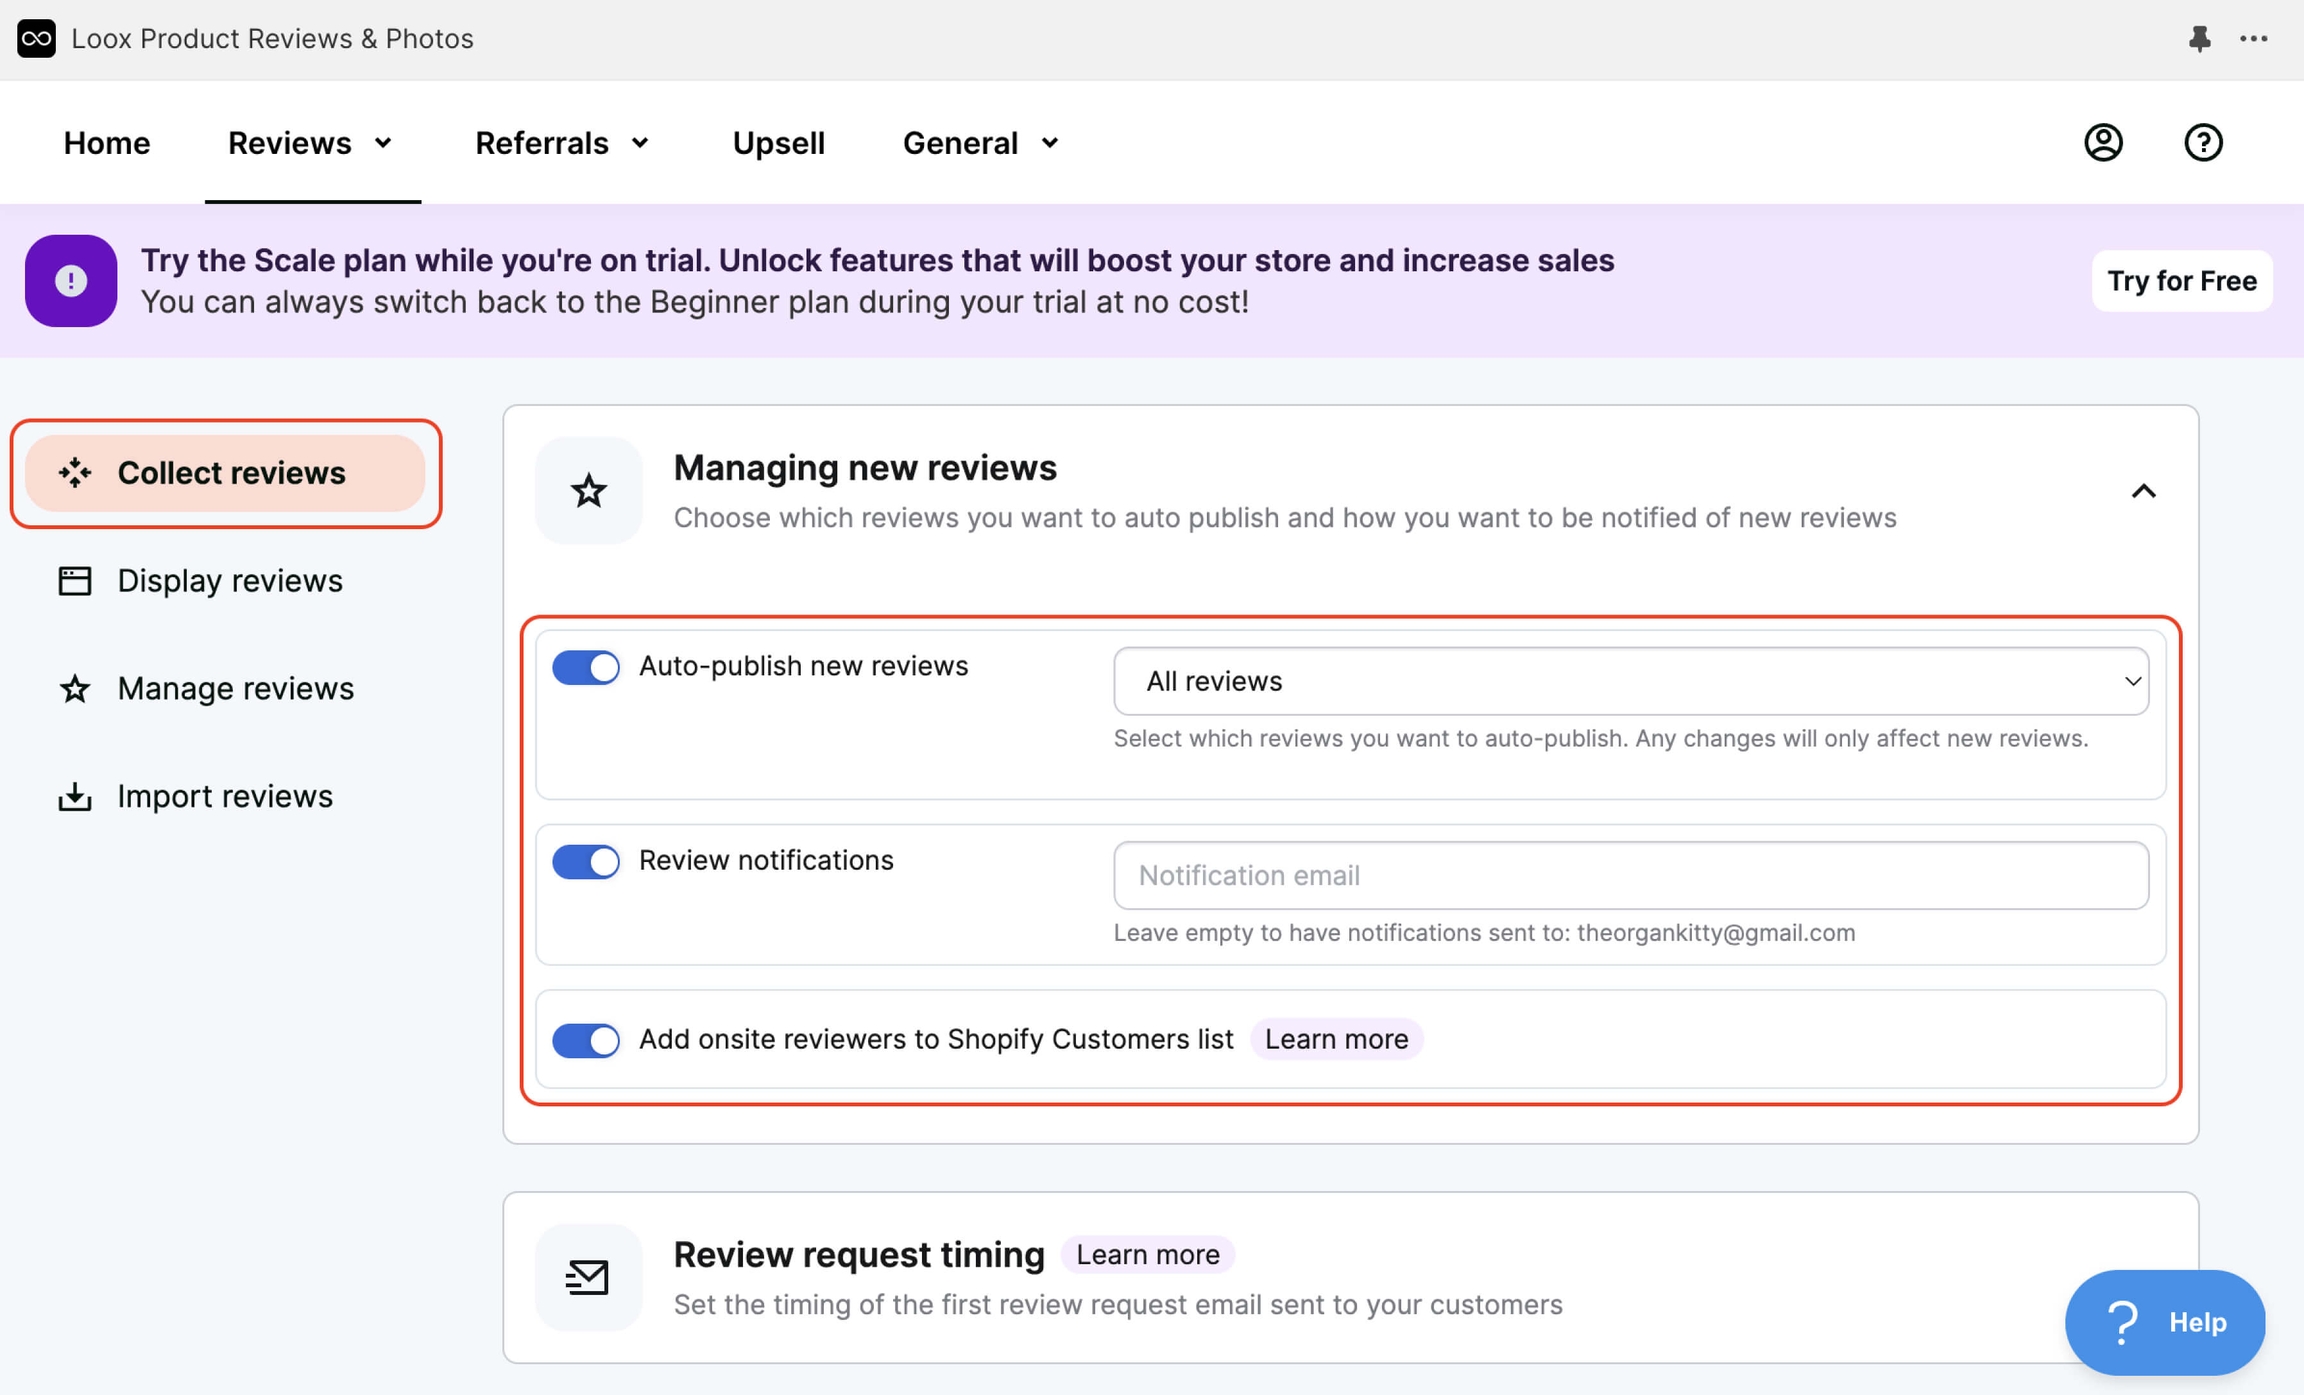
Task: Collapse the Managing new reviews section
Action: (x=2142, y=491)
